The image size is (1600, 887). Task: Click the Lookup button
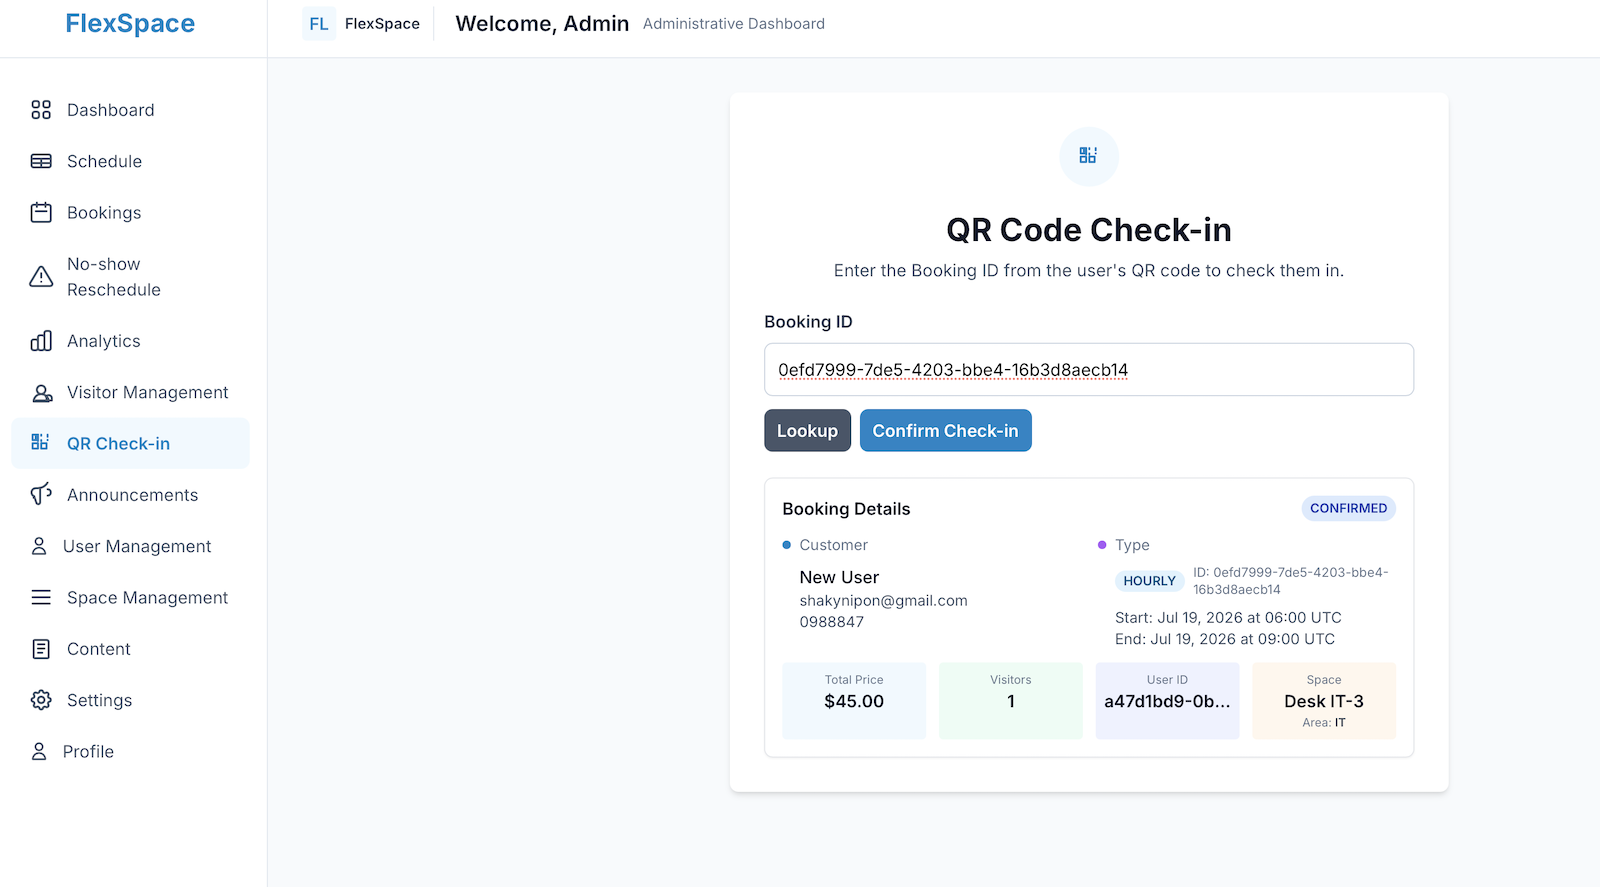[807, 430]
